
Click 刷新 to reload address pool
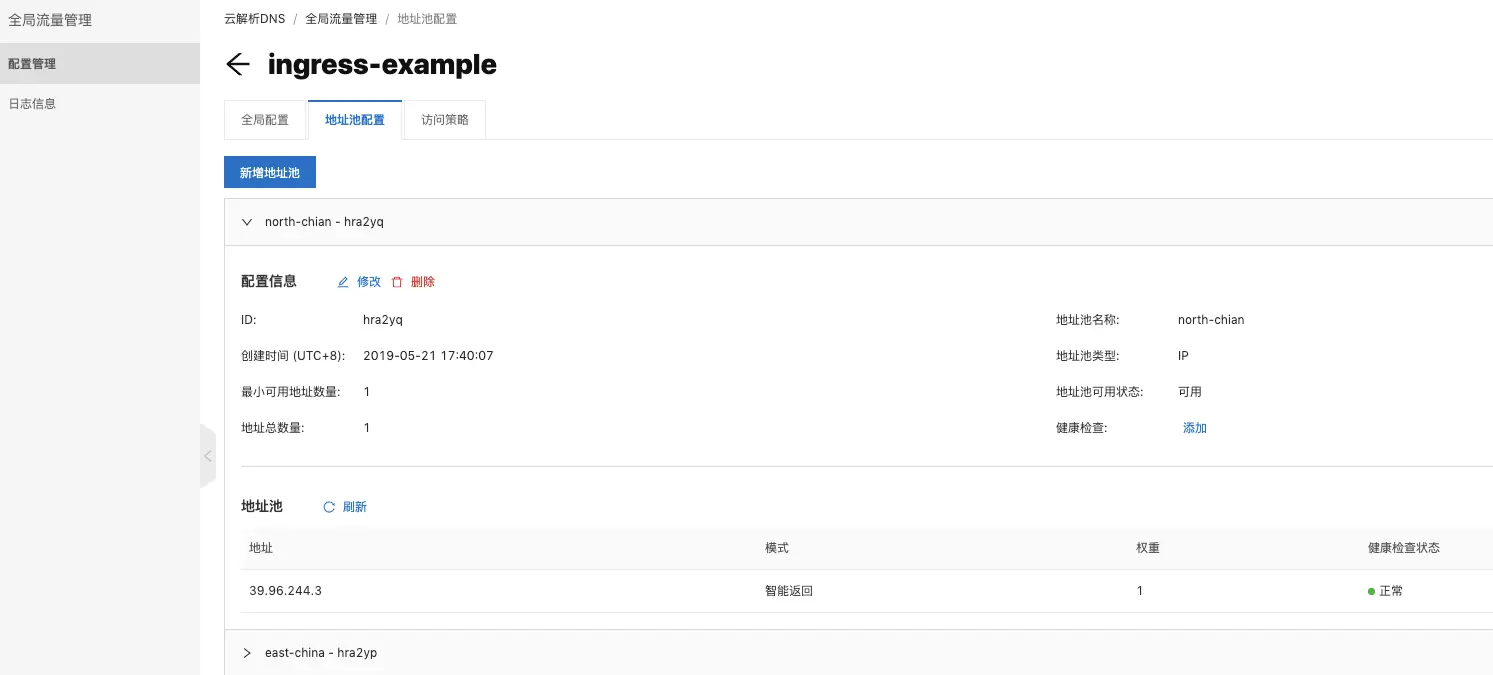click(355, 507)
